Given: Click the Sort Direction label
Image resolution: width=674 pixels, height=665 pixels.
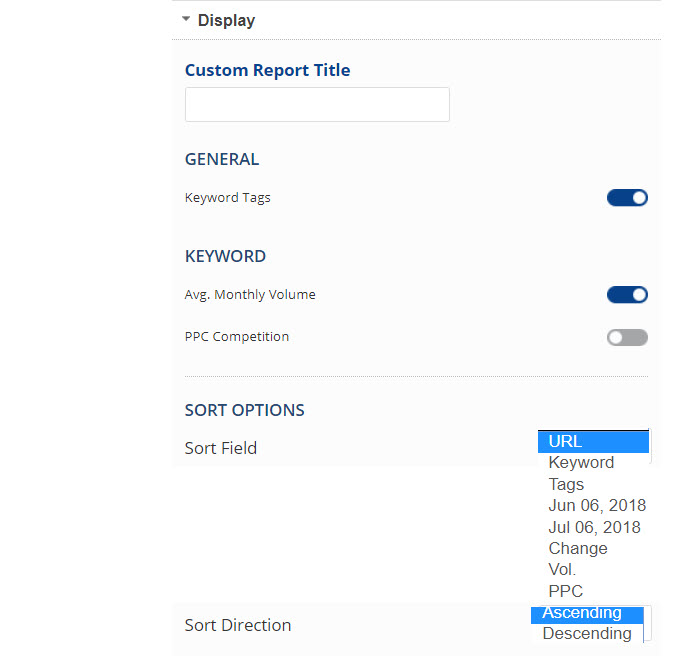Looking at the screenshot, I should tap(238, 625).
